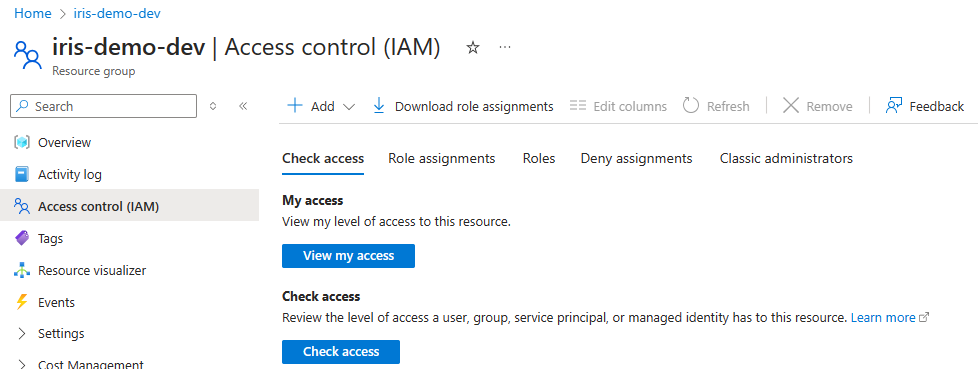Click the external link icon after Learn more
The image size is (978, 369).
coord(924,317)
